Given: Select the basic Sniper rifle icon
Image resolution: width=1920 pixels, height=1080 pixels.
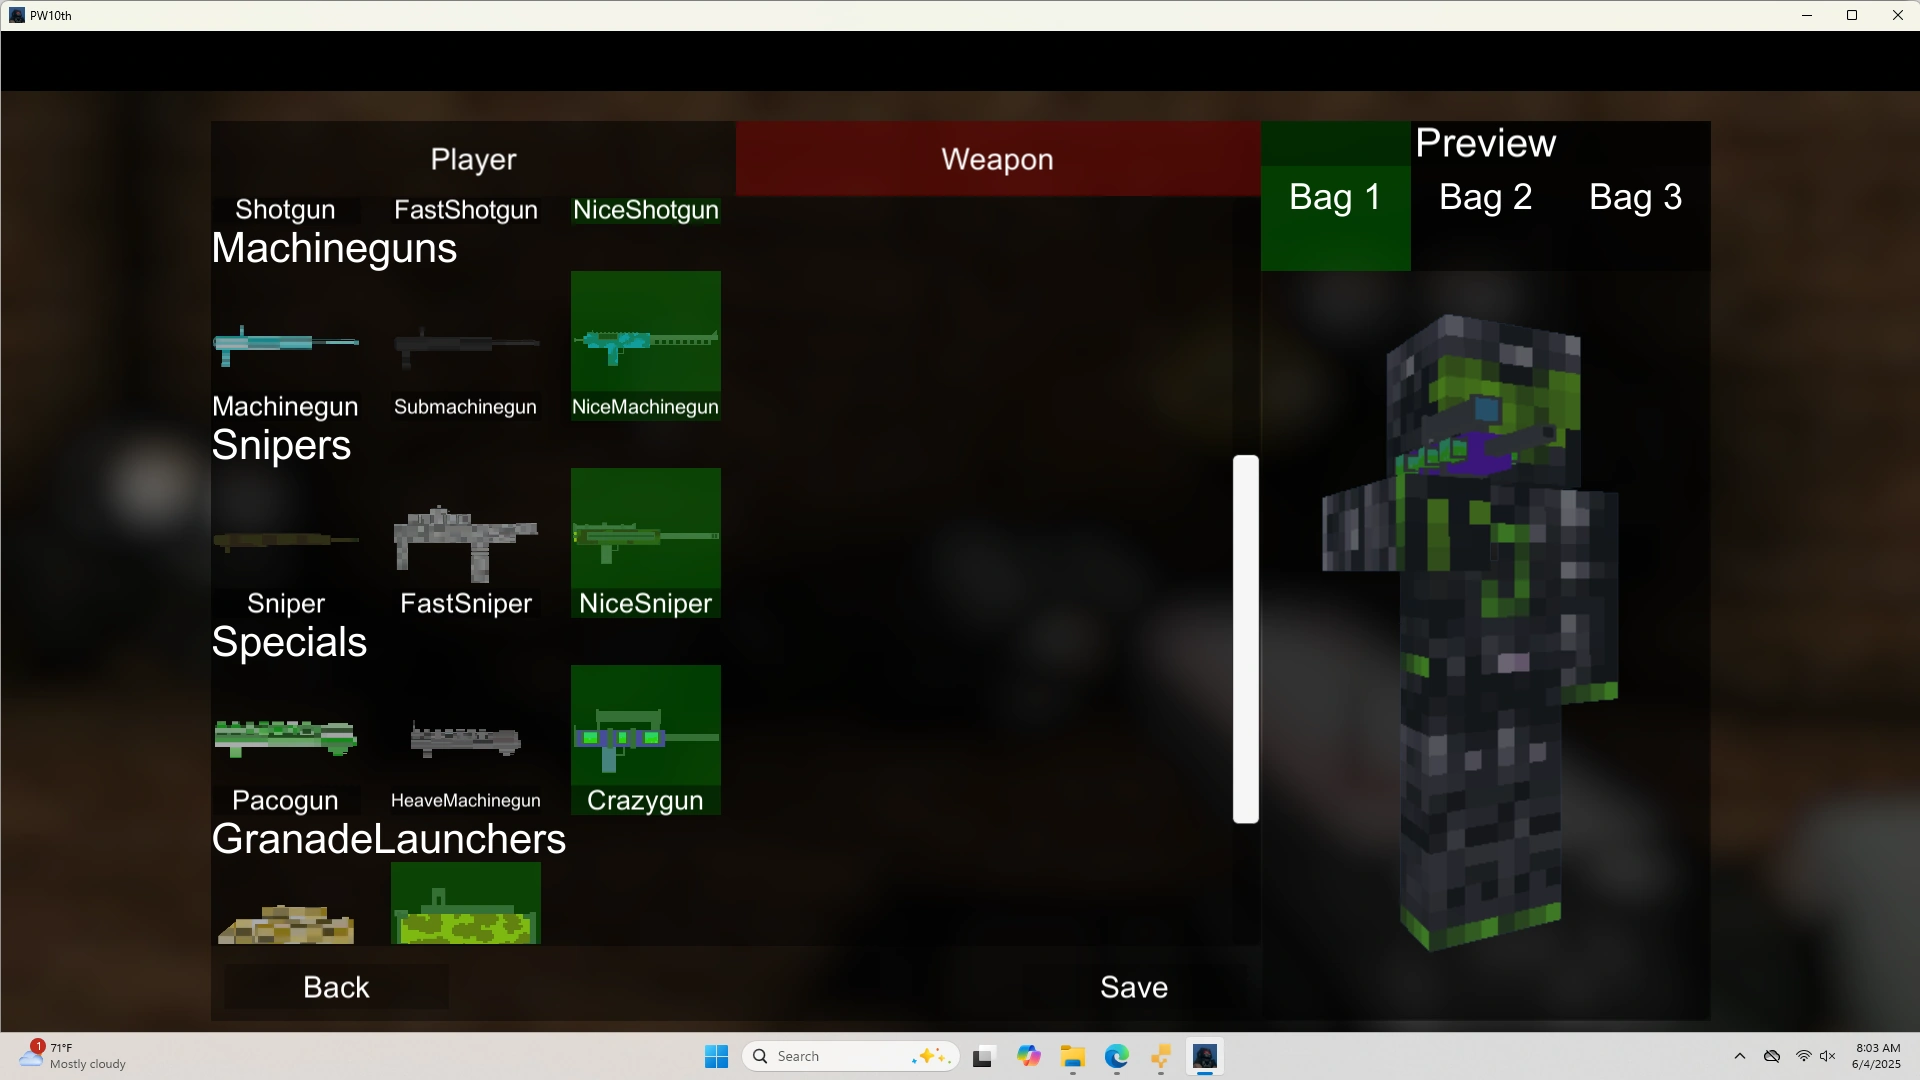Looking at the screenshot, I should click(x=285, y=541).
